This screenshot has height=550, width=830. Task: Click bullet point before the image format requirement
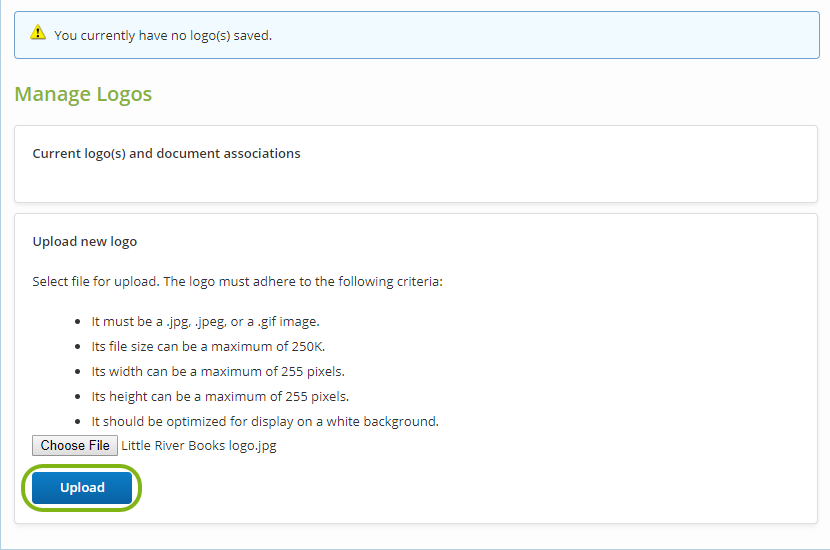click(x=79, y=322)
